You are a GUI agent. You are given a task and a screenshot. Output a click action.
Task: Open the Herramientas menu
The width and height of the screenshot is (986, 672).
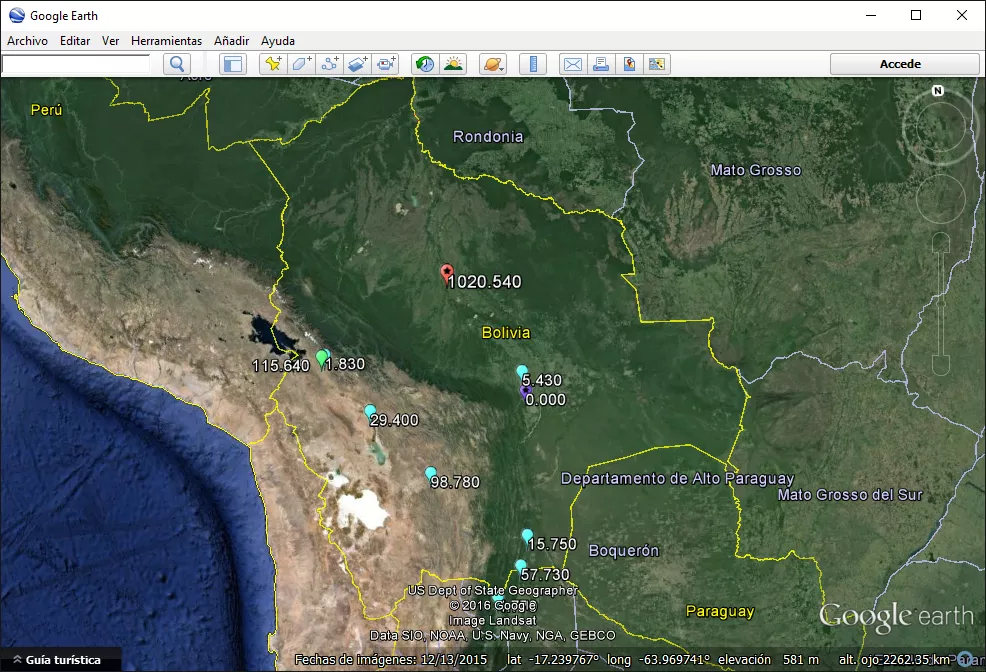(166, 41)
